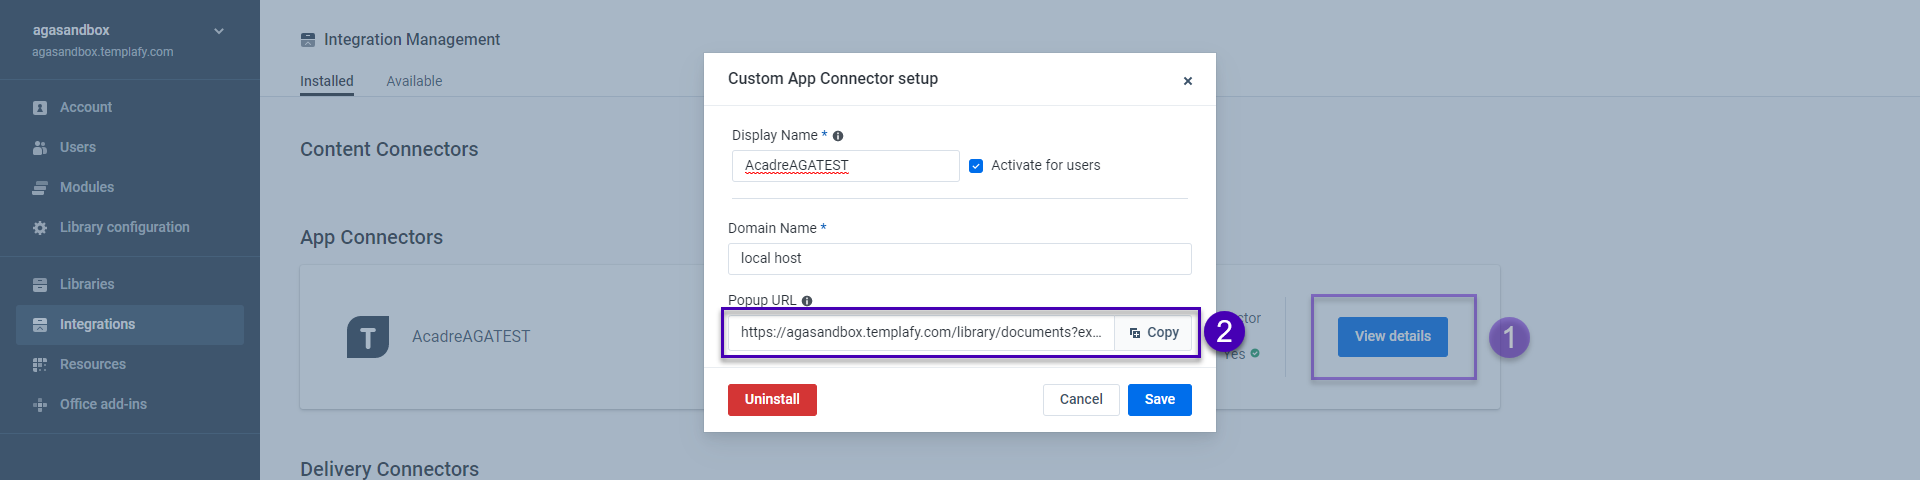Expand the agasandbox tenant dropdown
The height and width of the screenshot is (480, 1920).
point(219,31)
